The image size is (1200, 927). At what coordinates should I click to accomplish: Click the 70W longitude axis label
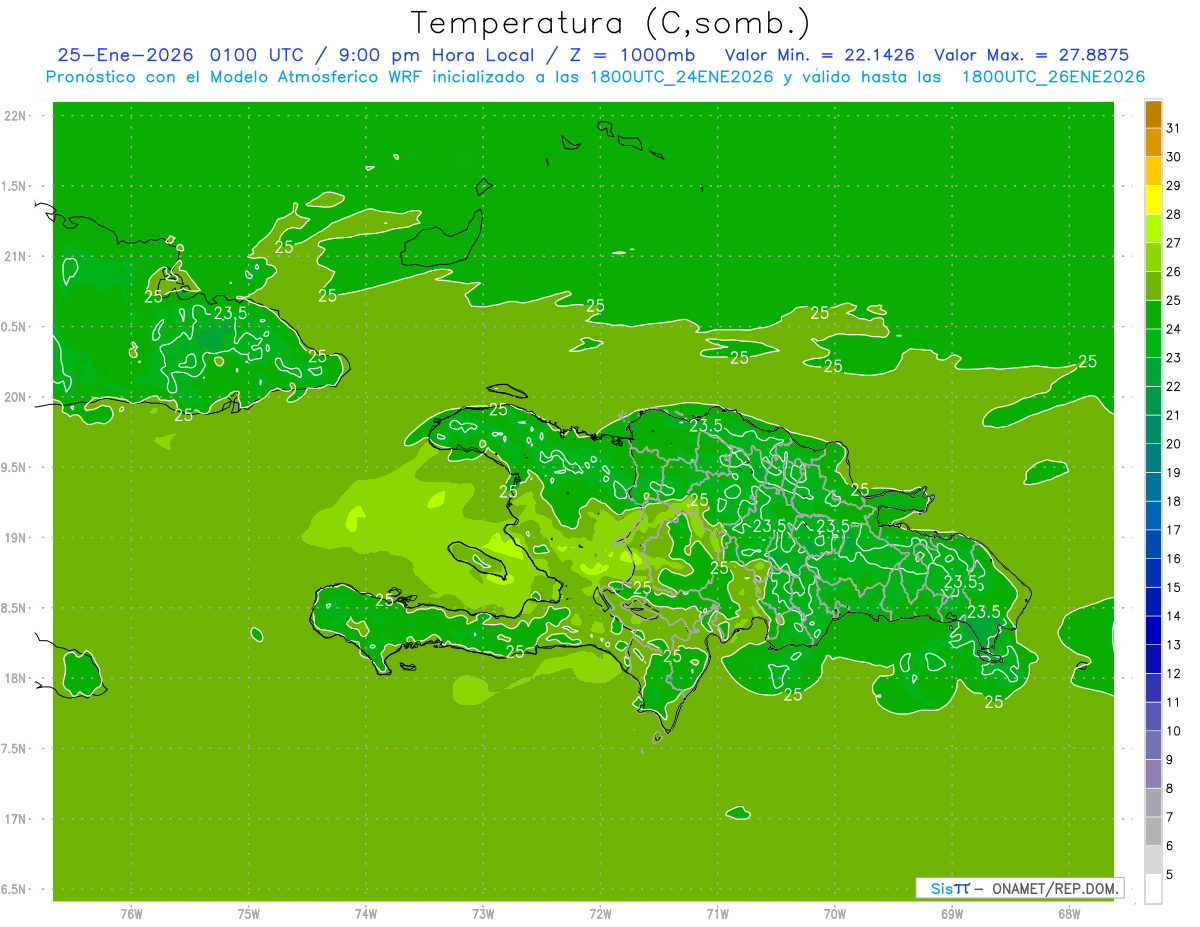click(x=835, y=914)
